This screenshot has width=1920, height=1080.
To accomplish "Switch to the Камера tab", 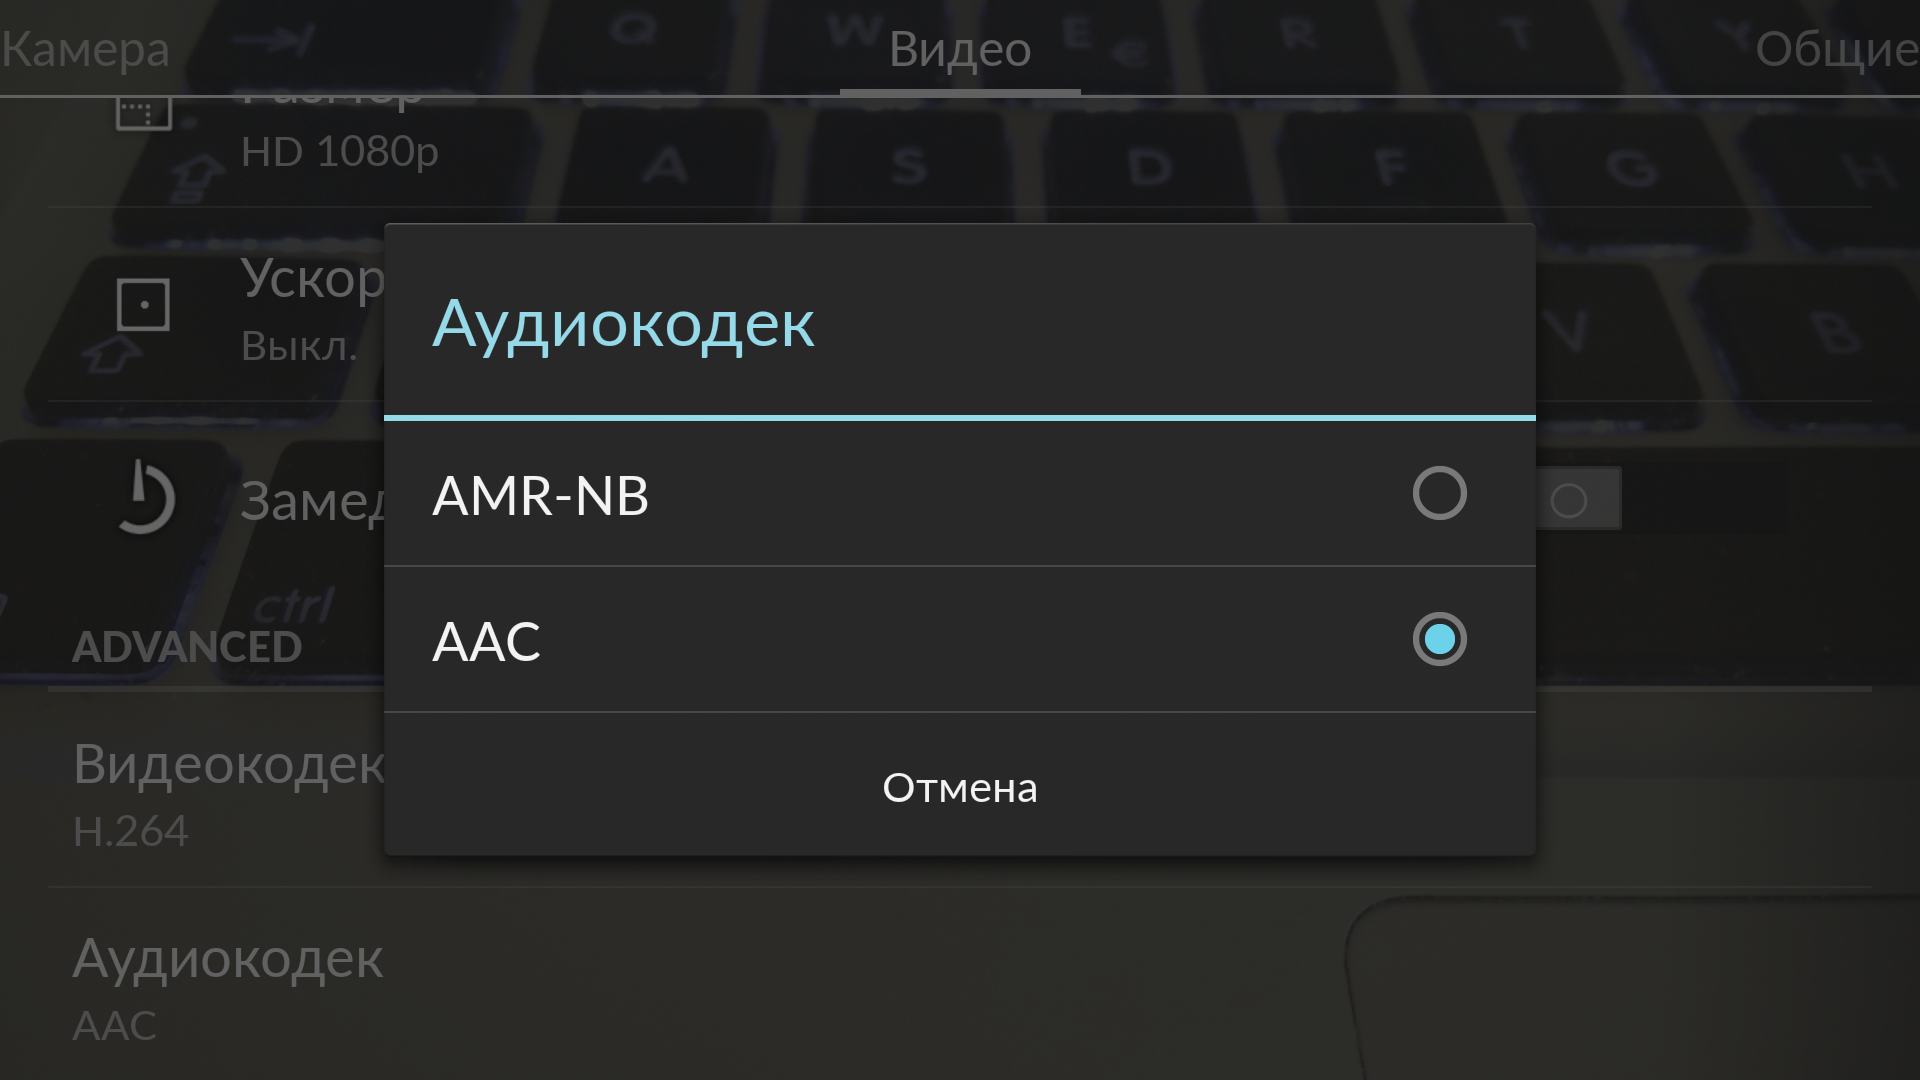I will point(85,49).
